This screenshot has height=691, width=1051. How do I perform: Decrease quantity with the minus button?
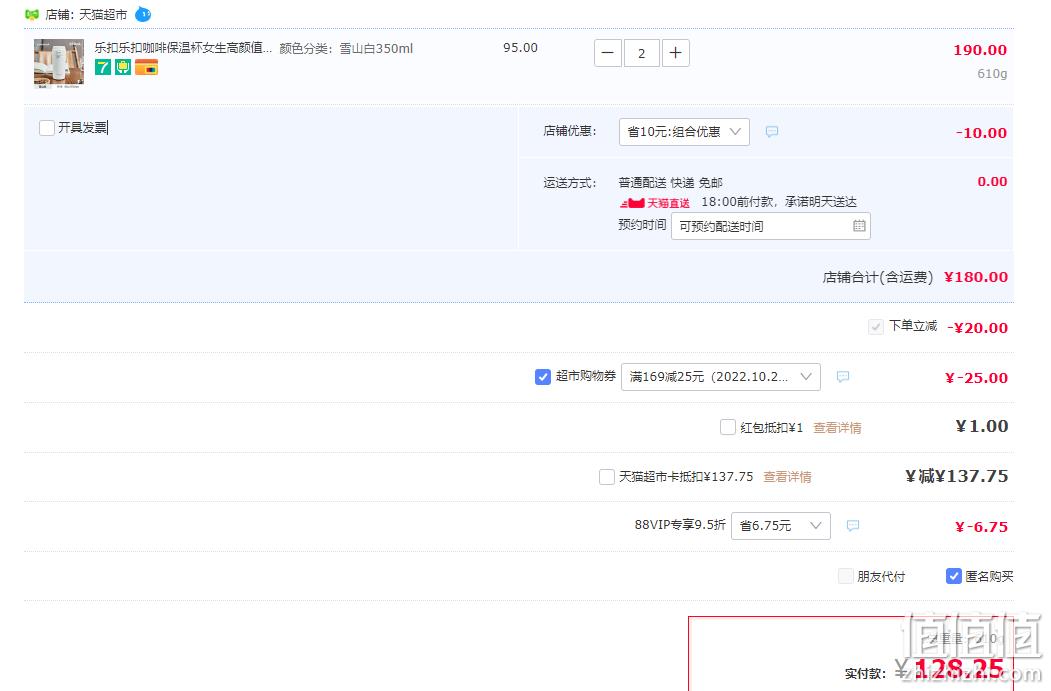pos(608,53)
